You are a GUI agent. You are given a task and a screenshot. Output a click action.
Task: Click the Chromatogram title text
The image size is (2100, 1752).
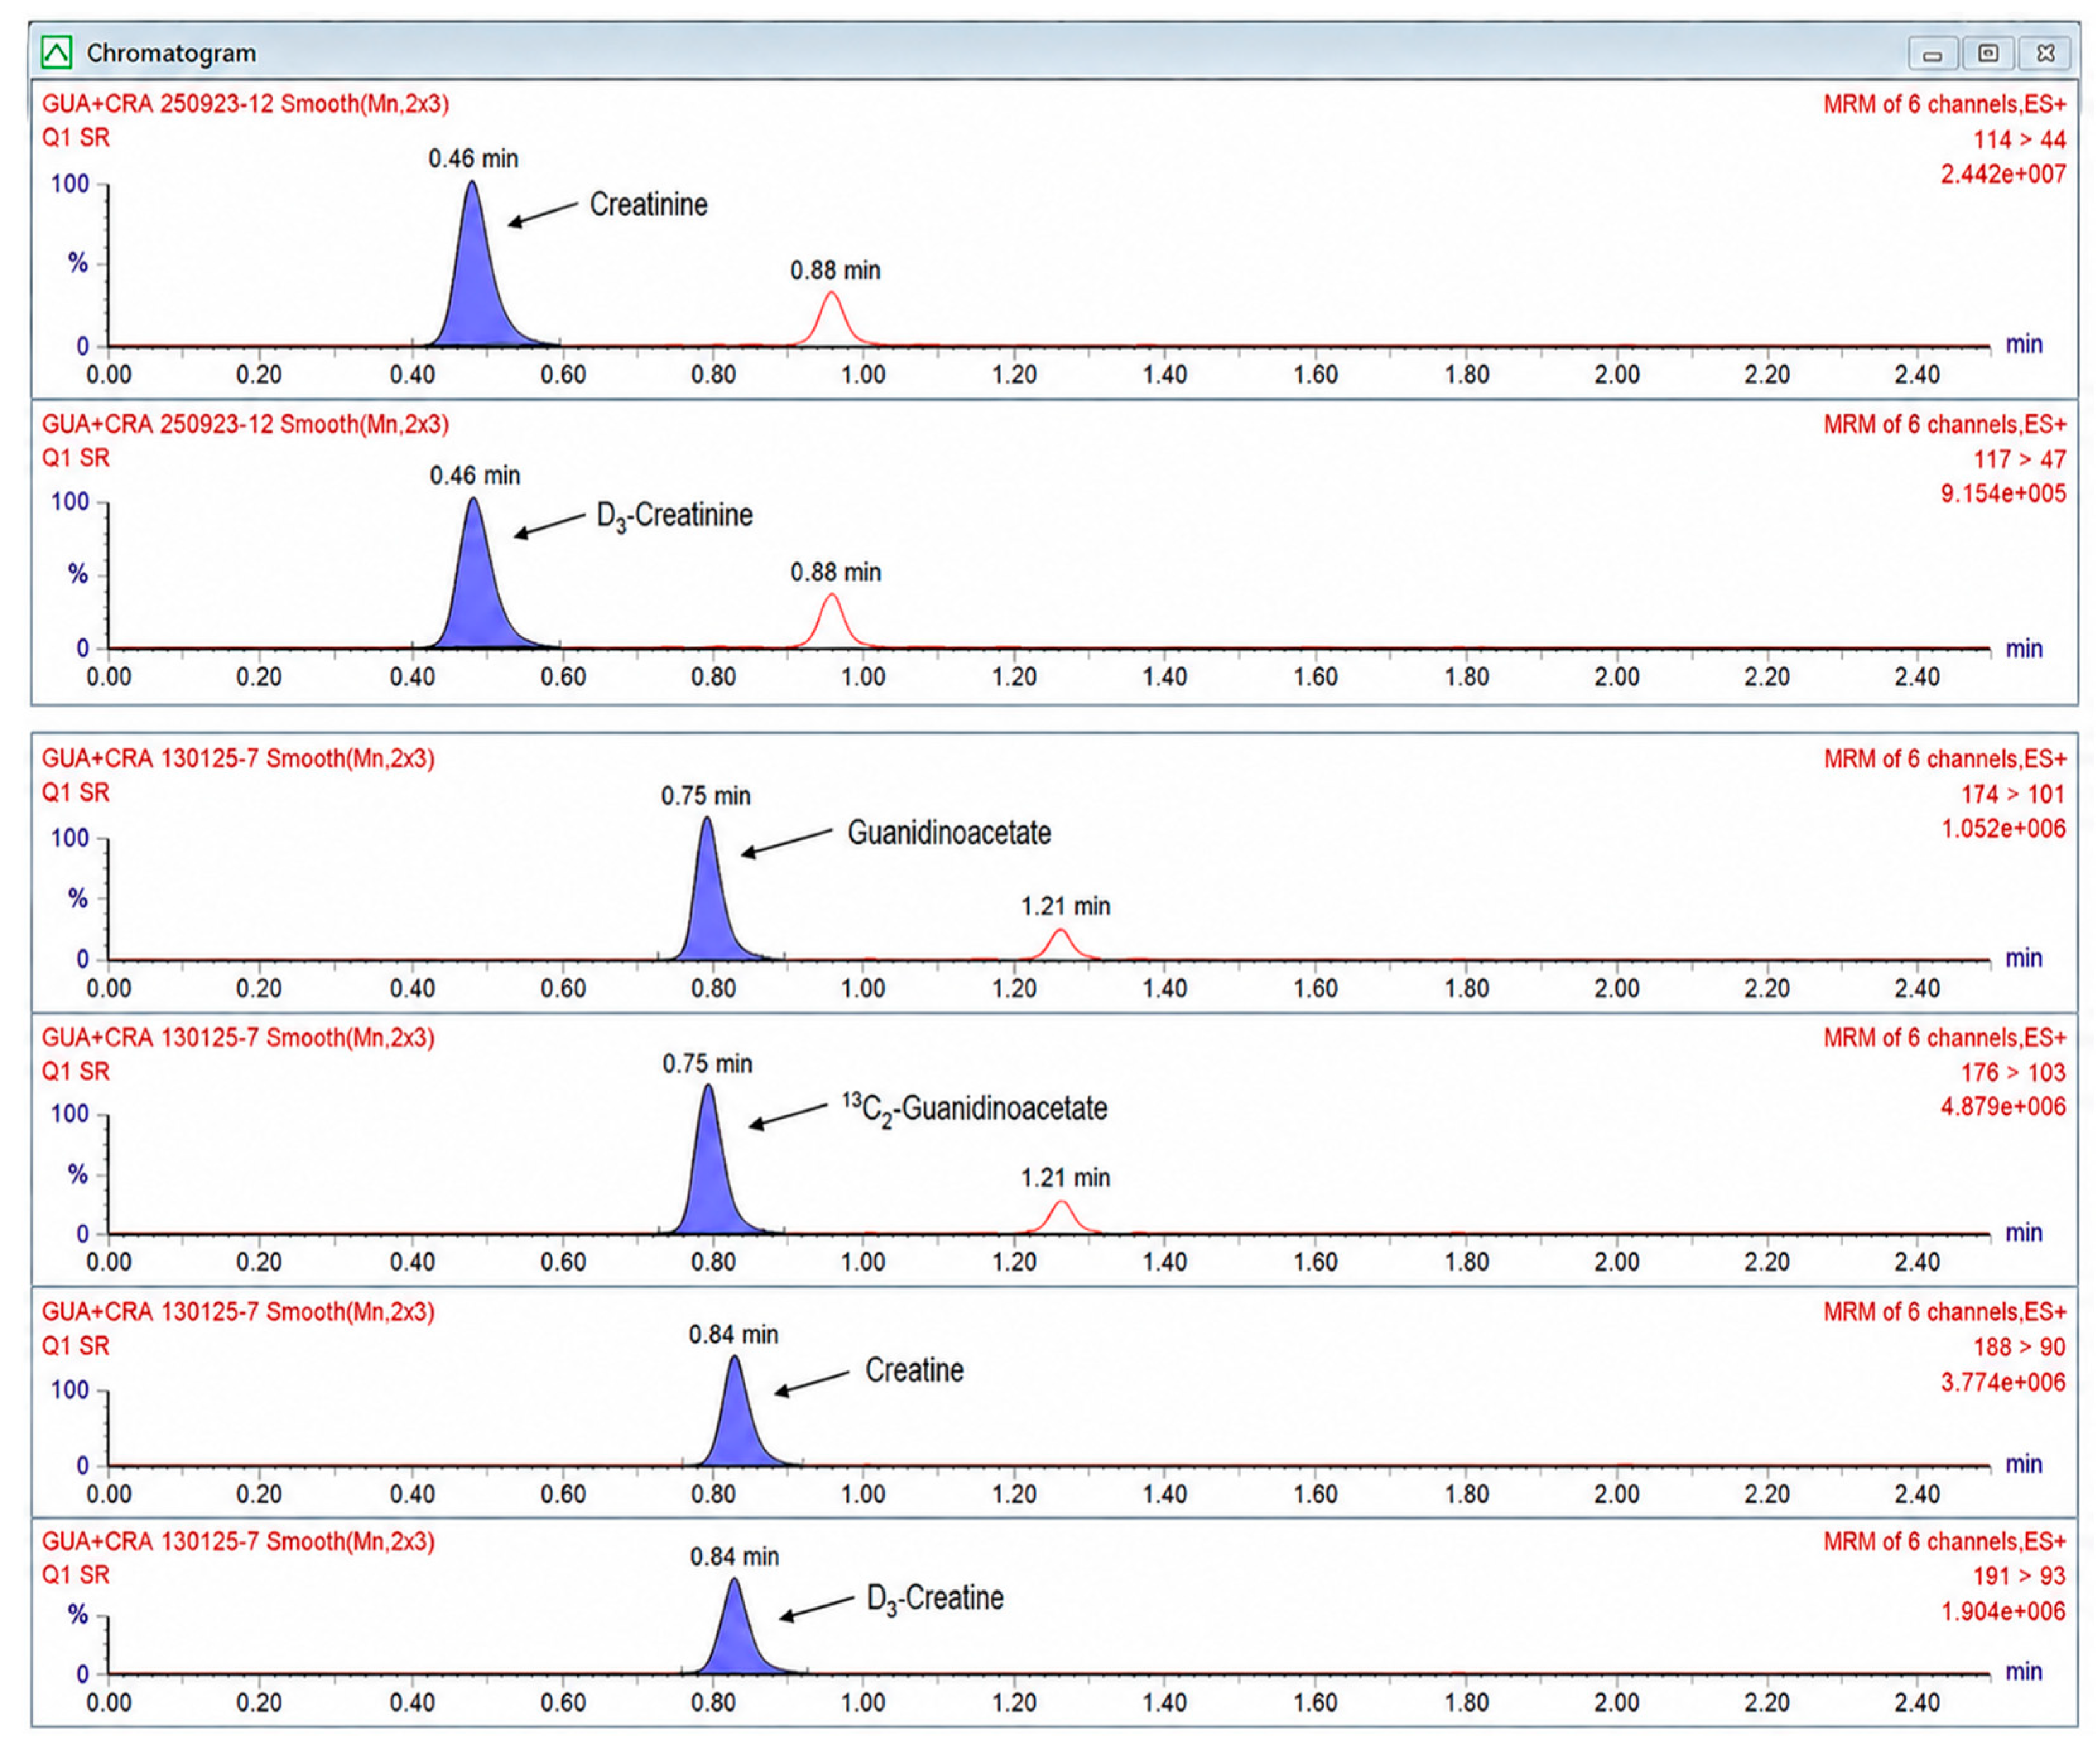[x=171, y=53]
